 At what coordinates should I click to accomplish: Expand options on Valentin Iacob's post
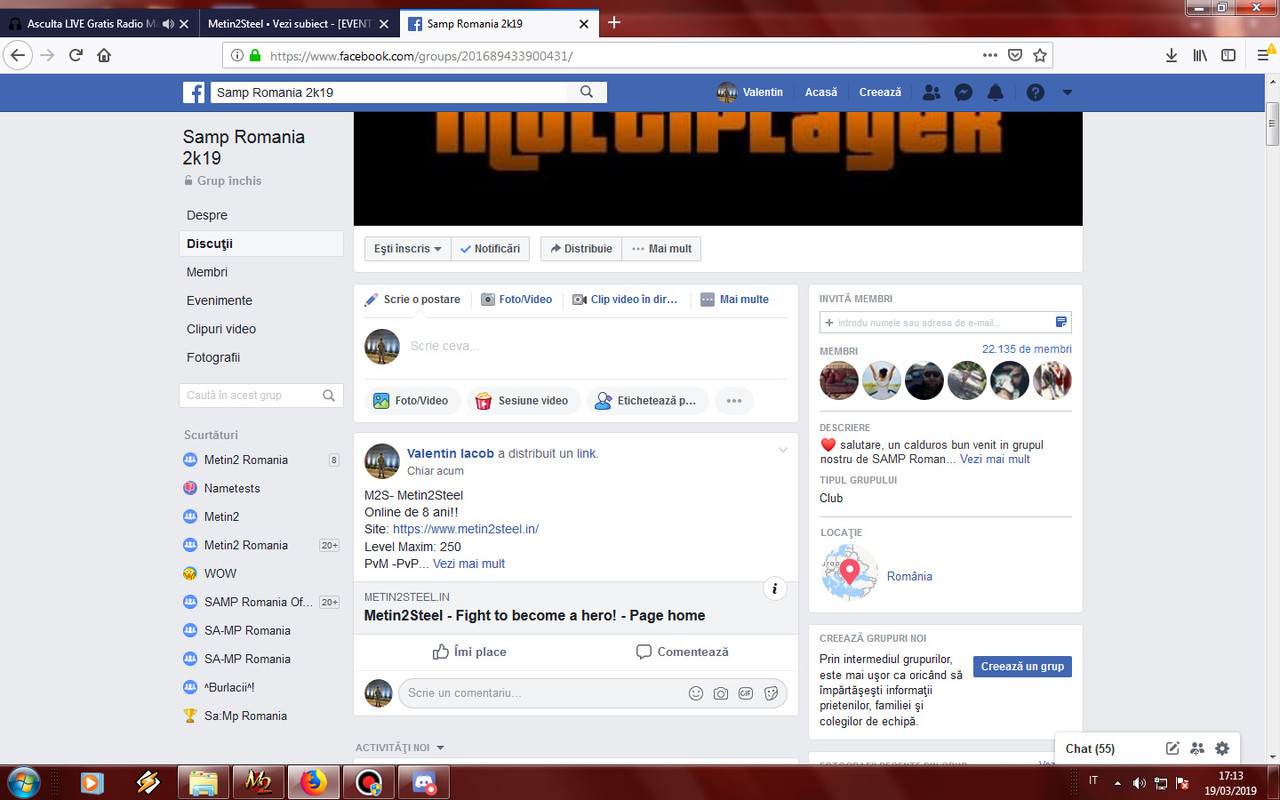(x=782, y=450)
